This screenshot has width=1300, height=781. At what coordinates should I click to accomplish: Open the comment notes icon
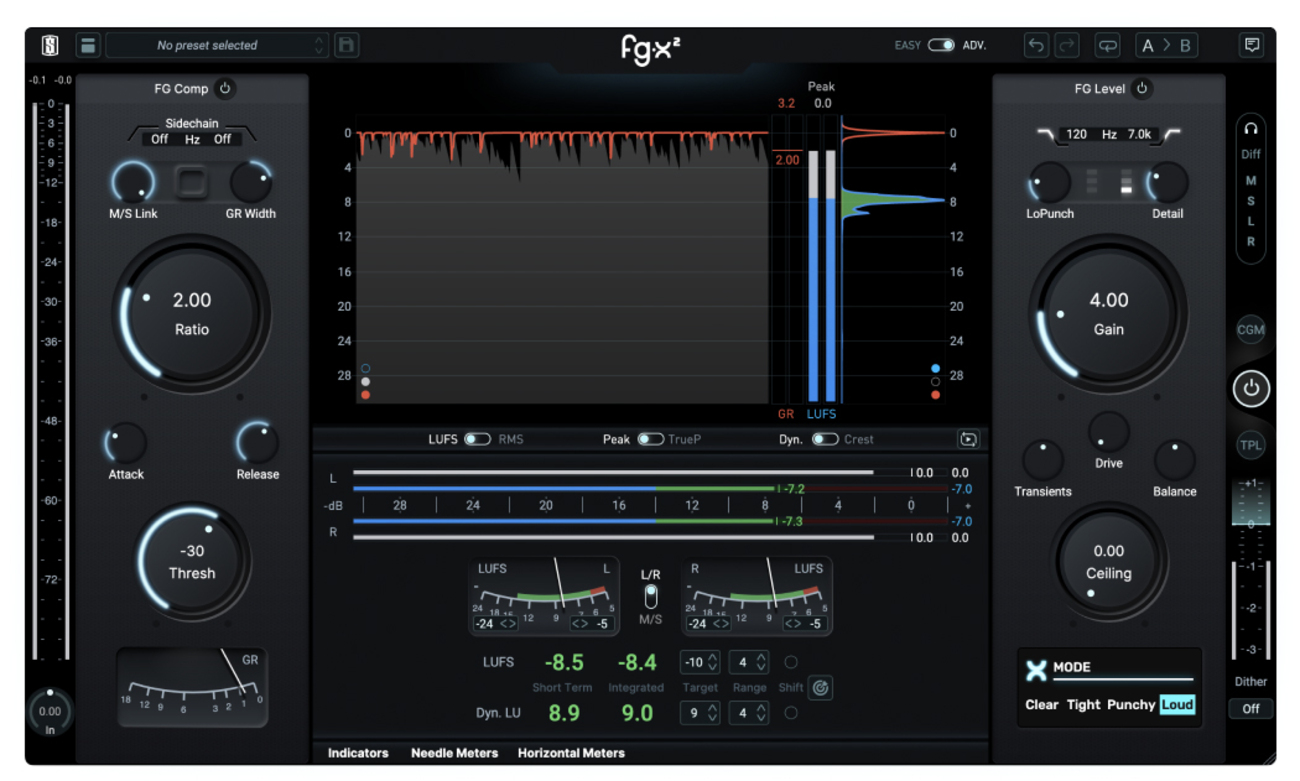click(x=1251, y=45)
